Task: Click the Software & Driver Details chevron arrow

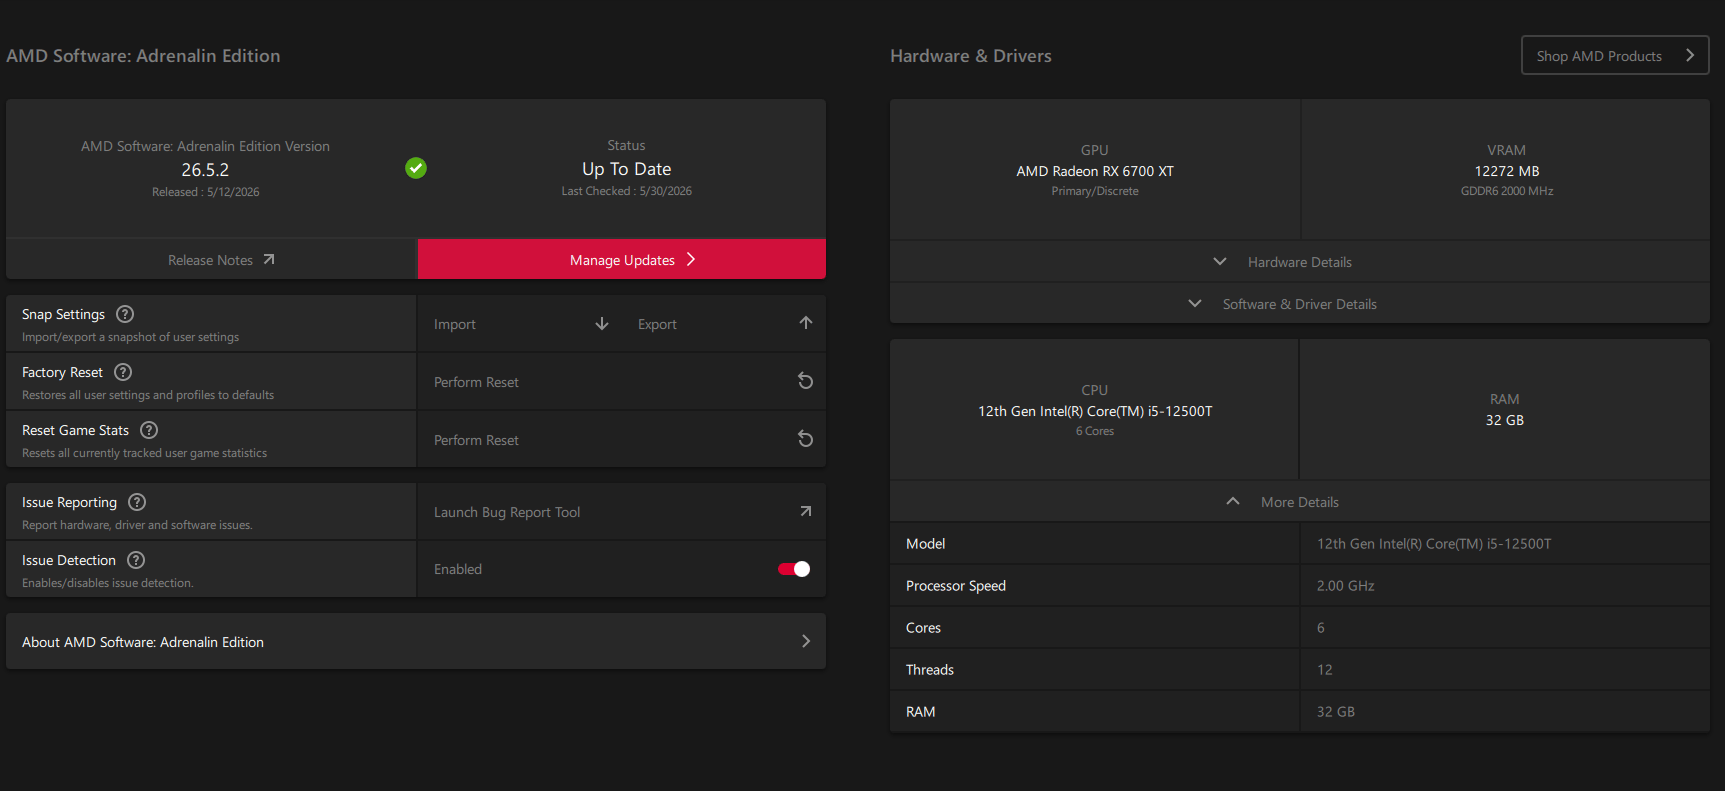Action: (x=1195, y=304)
